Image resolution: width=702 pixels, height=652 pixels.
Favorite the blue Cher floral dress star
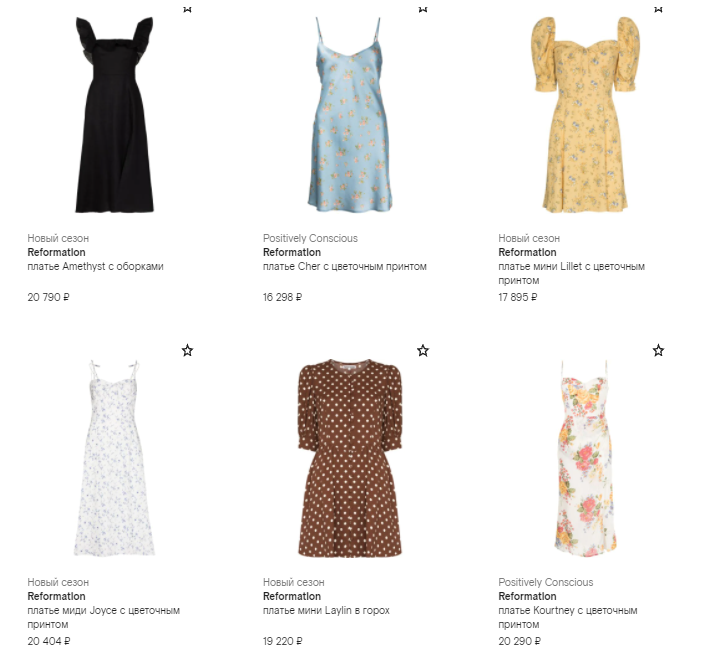[x=423, y=9]
